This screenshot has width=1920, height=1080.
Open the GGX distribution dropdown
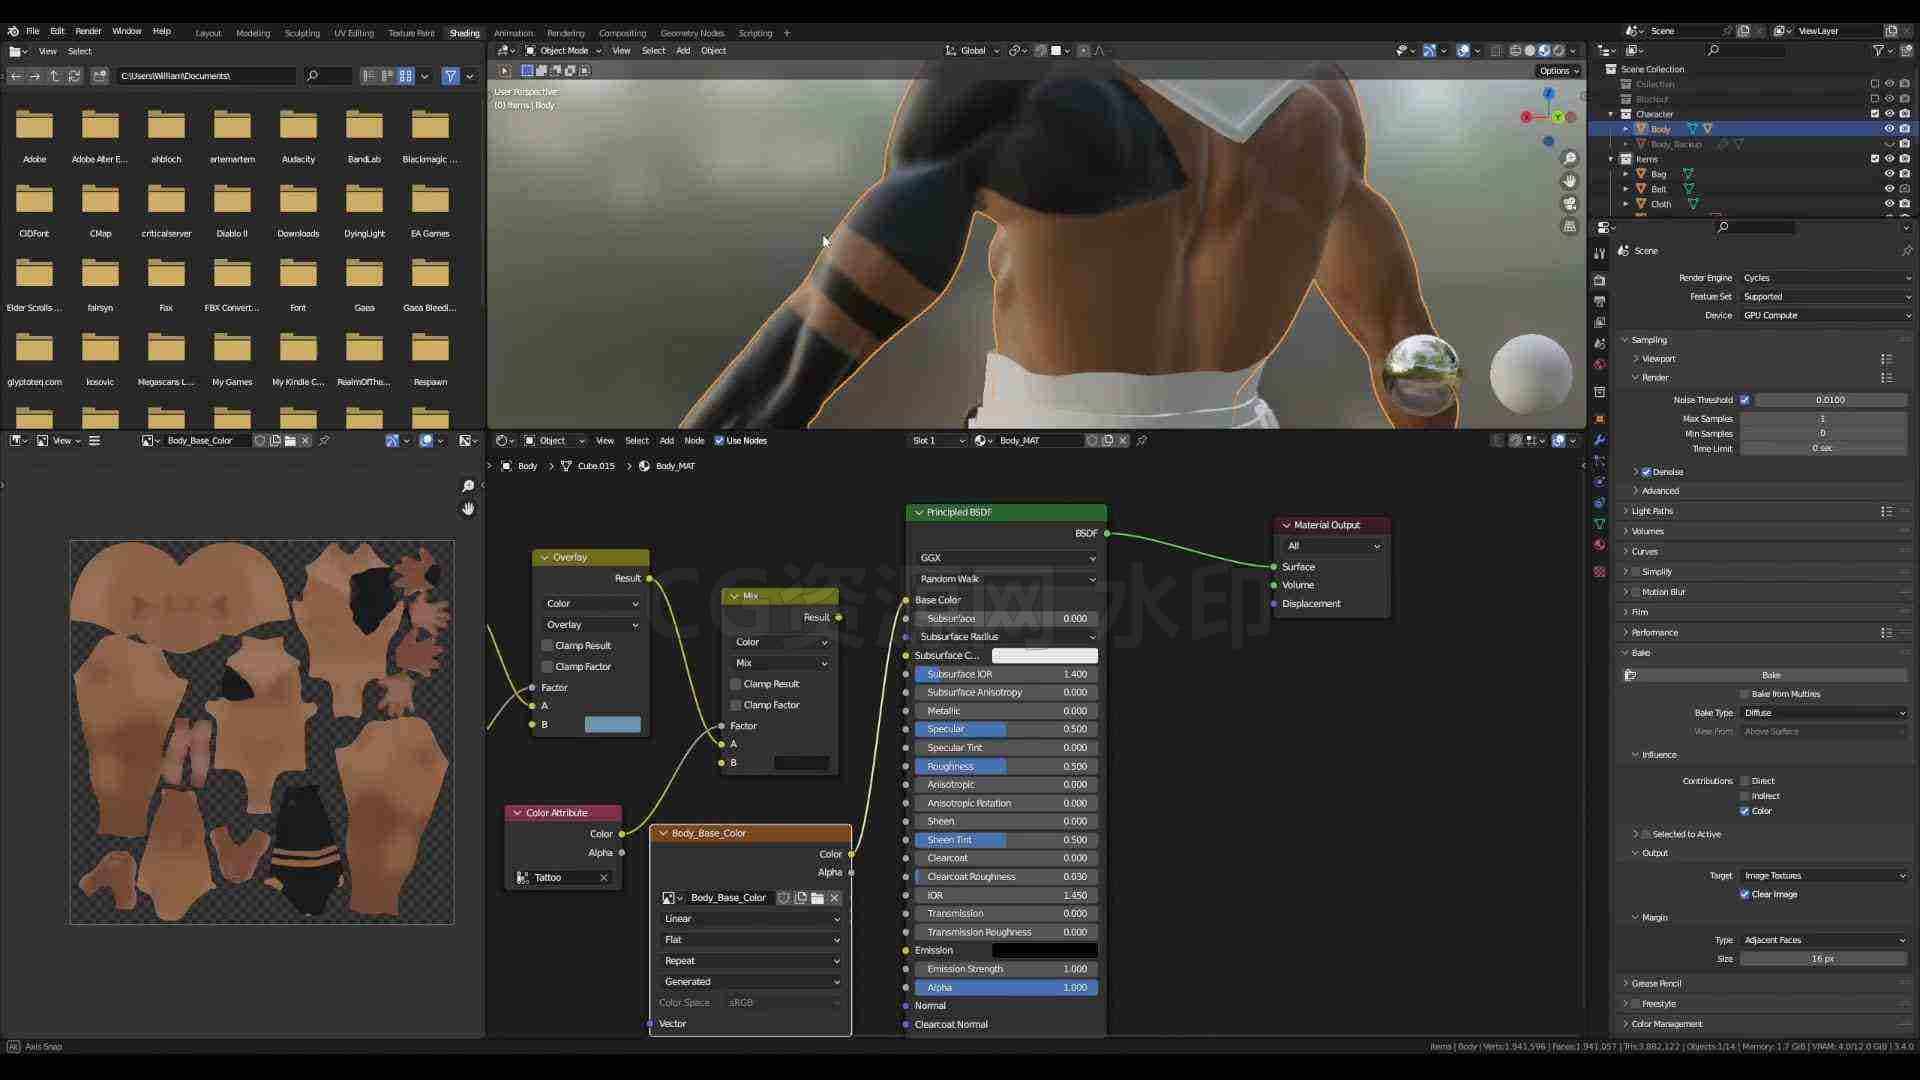pyautogui.click(x=1006, y=558)
